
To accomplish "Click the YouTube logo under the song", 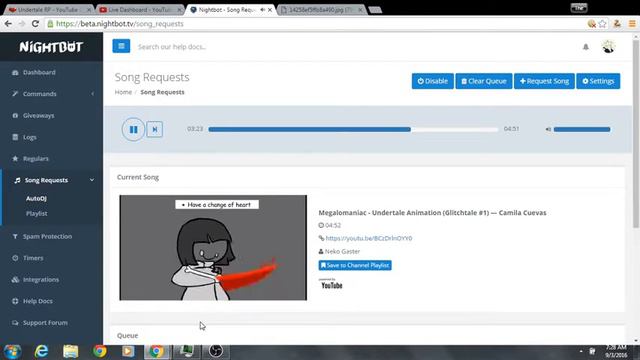I will pyautogui.click(x=331, y=284).
